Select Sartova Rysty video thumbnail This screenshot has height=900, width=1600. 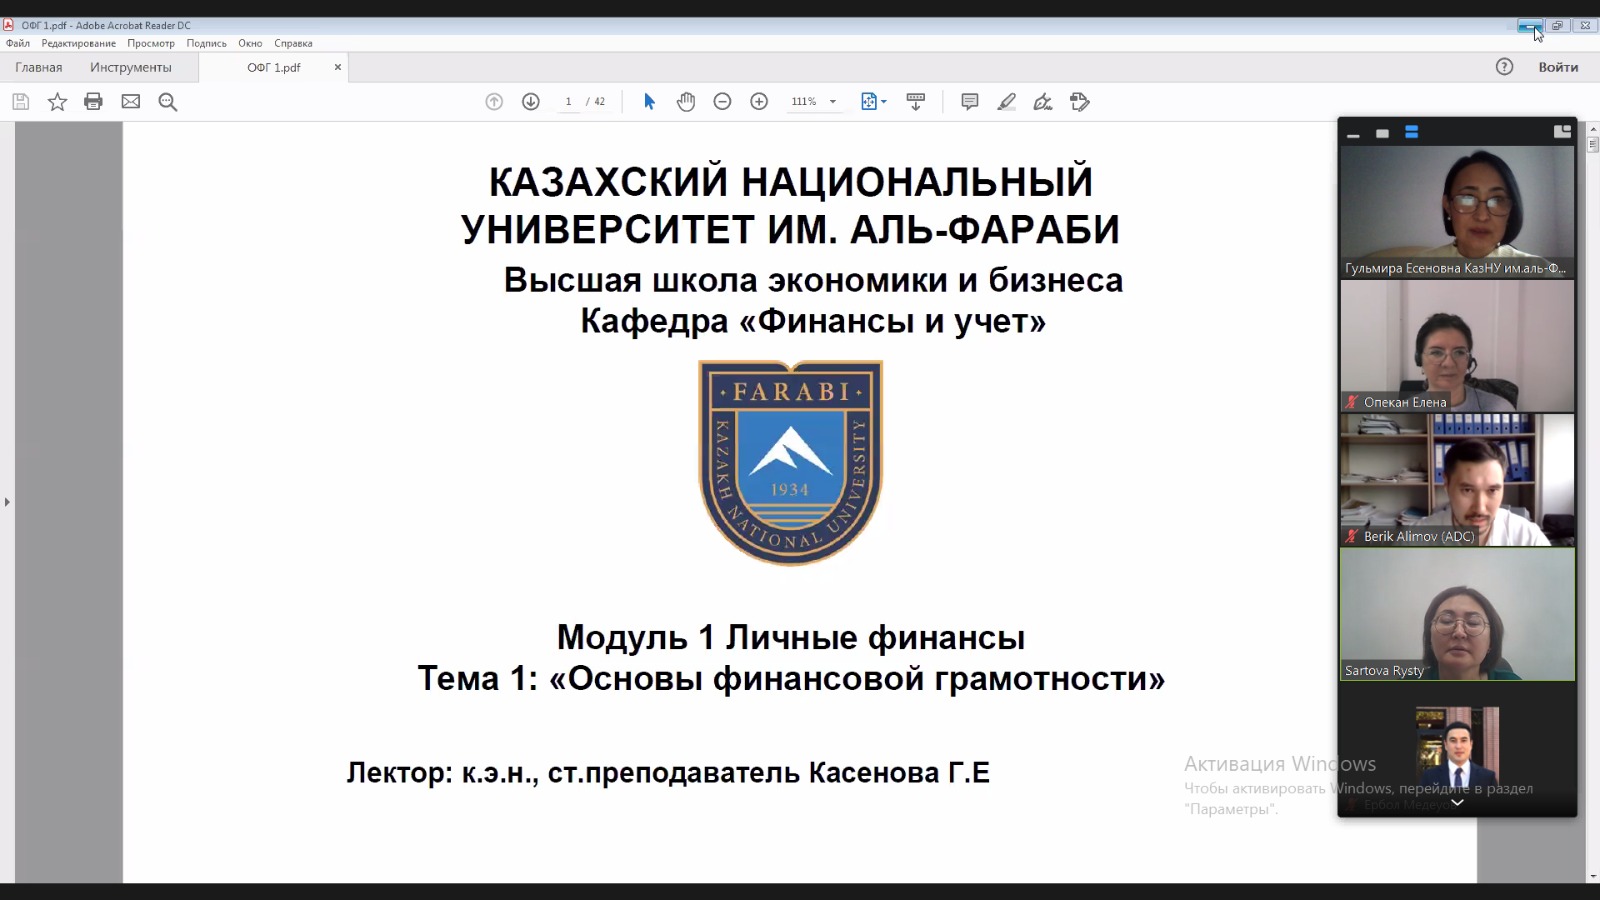point(1457,614)
